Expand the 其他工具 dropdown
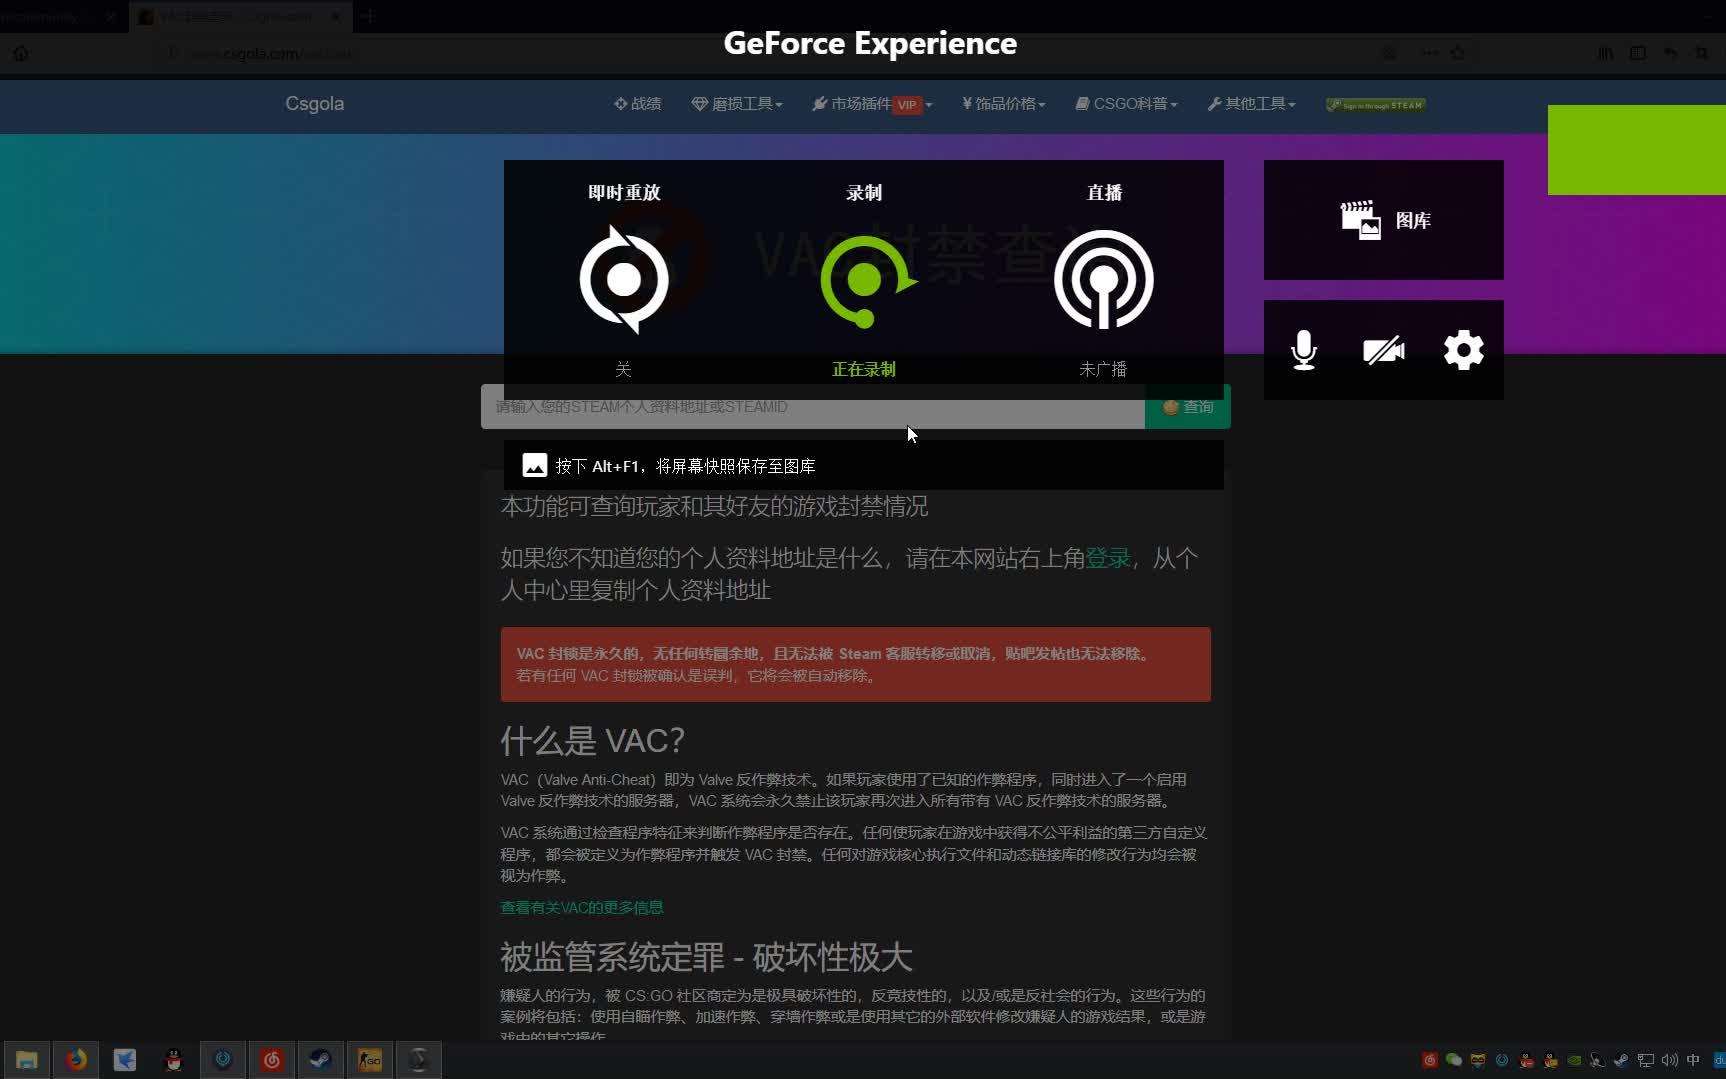The height and width of the screenshot is (1079, 1726). 1252,104
